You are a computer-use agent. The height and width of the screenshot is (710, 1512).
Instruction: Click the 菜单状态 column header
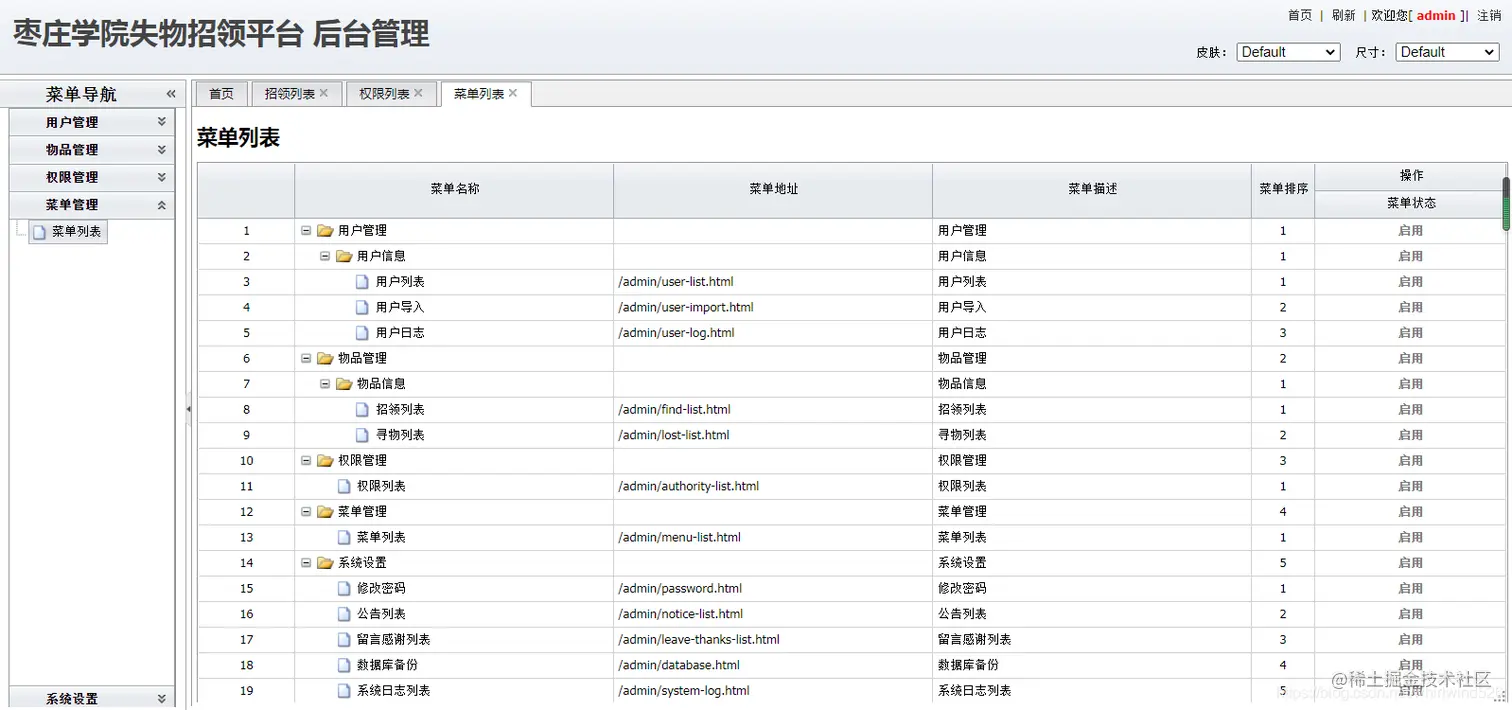[x=1411, y=203]
